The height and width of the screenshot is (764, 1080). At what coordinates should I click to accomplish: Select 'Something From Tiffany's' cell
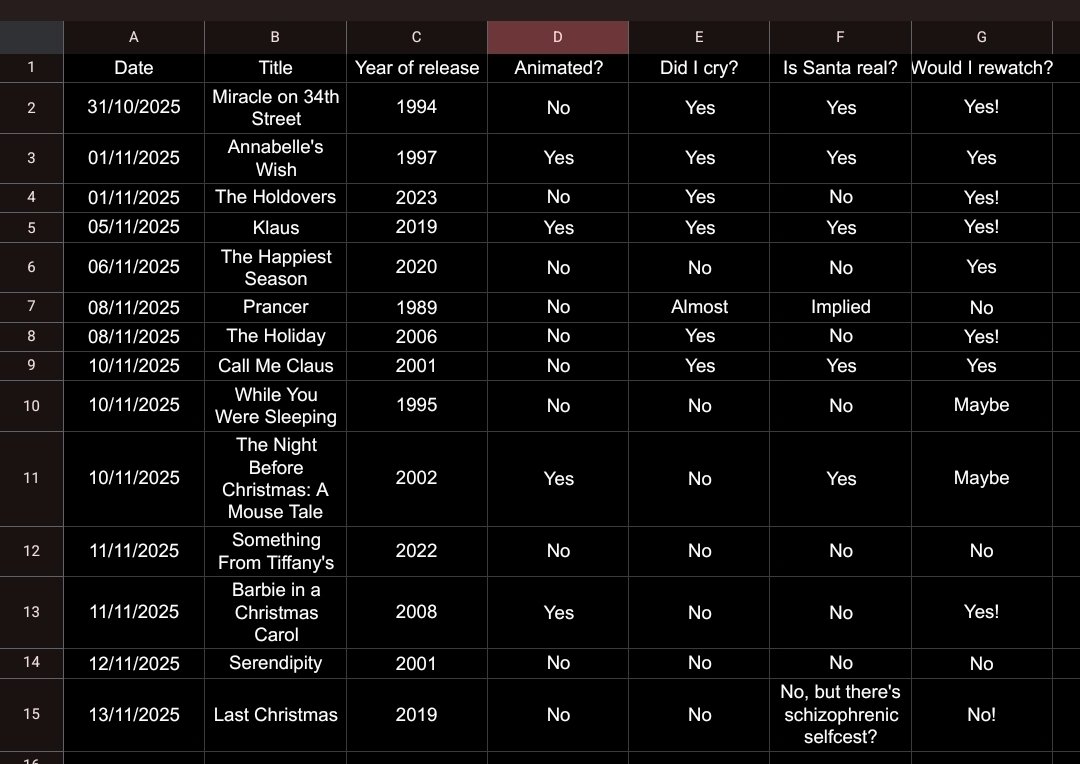[x=276, y=551]
